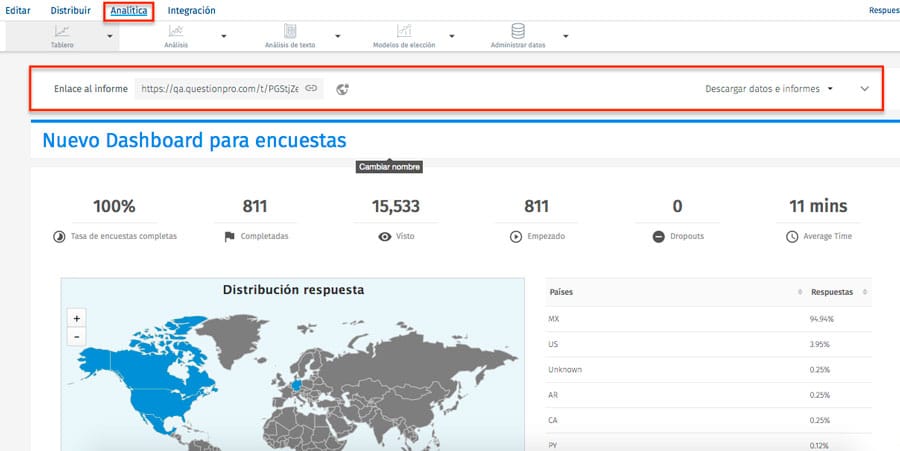Screen dimensions: 900x451
Task: Click the Distribución respuesta chart title
Action: click(x=293, y=290)
